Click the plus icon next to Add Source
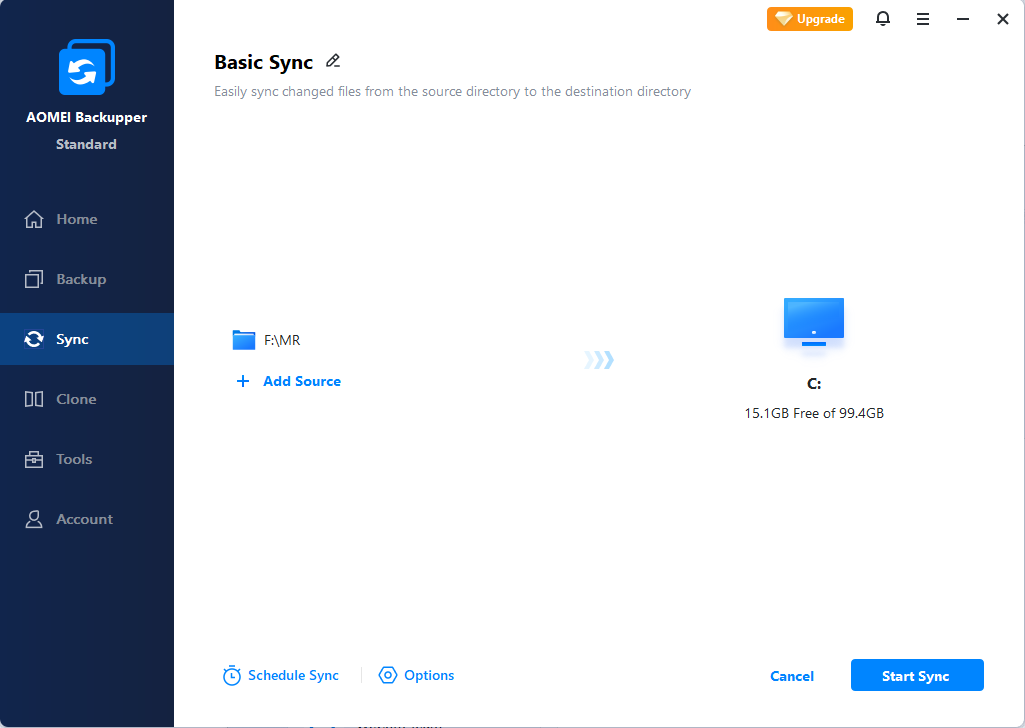Viewport: 1025px width, 728px height. (x=243, y=381)
